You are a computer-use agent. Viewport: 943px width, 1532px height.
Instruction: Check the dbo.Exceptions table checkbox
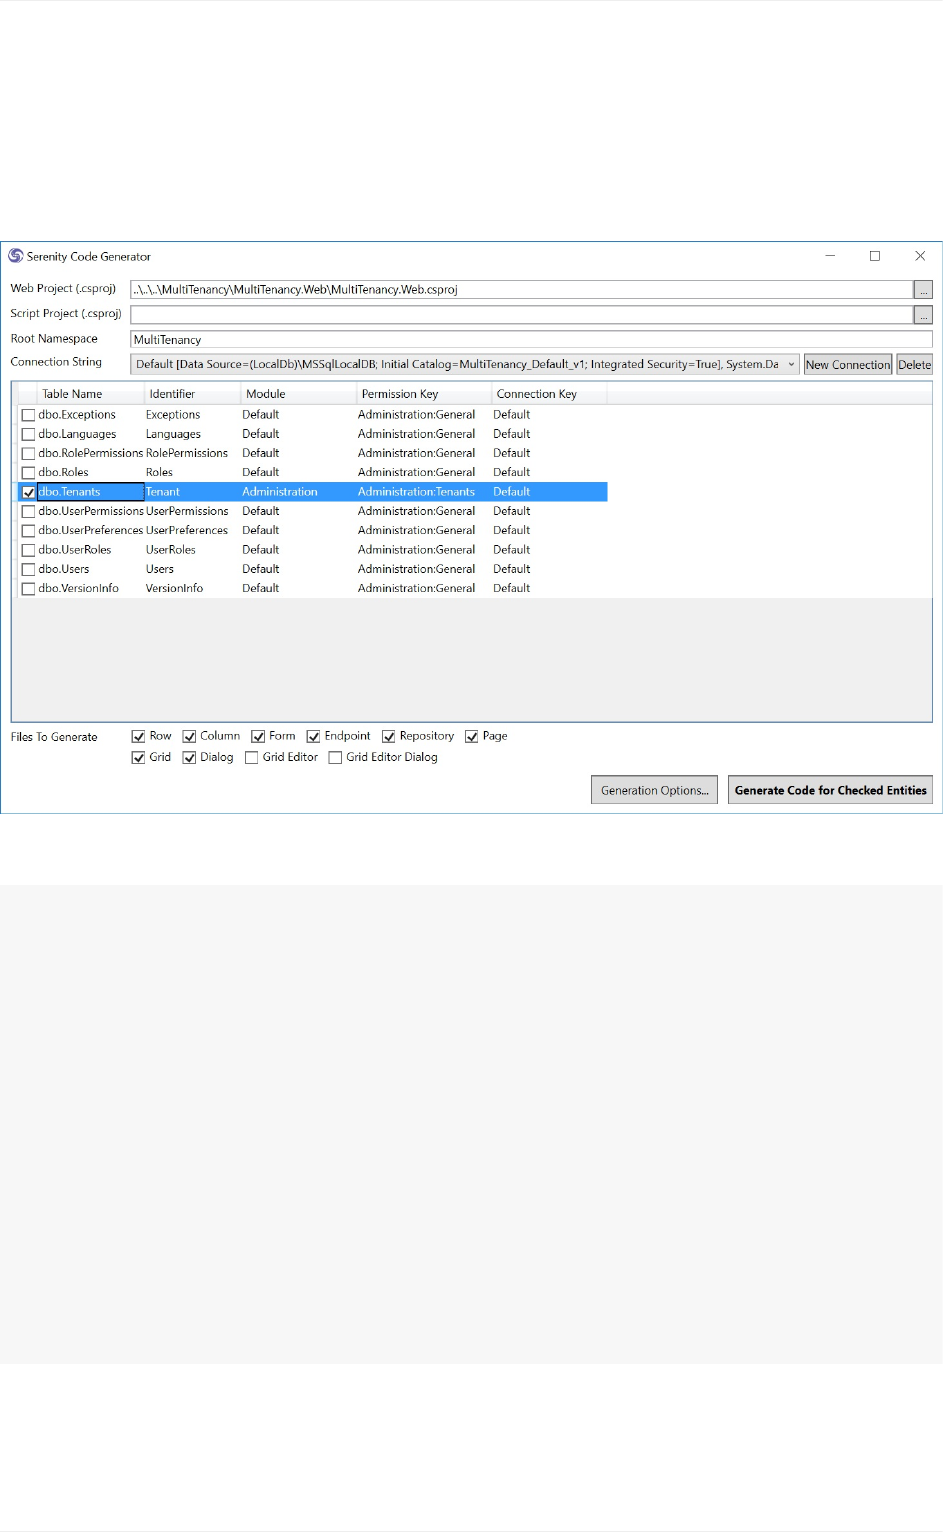point(28,415)
